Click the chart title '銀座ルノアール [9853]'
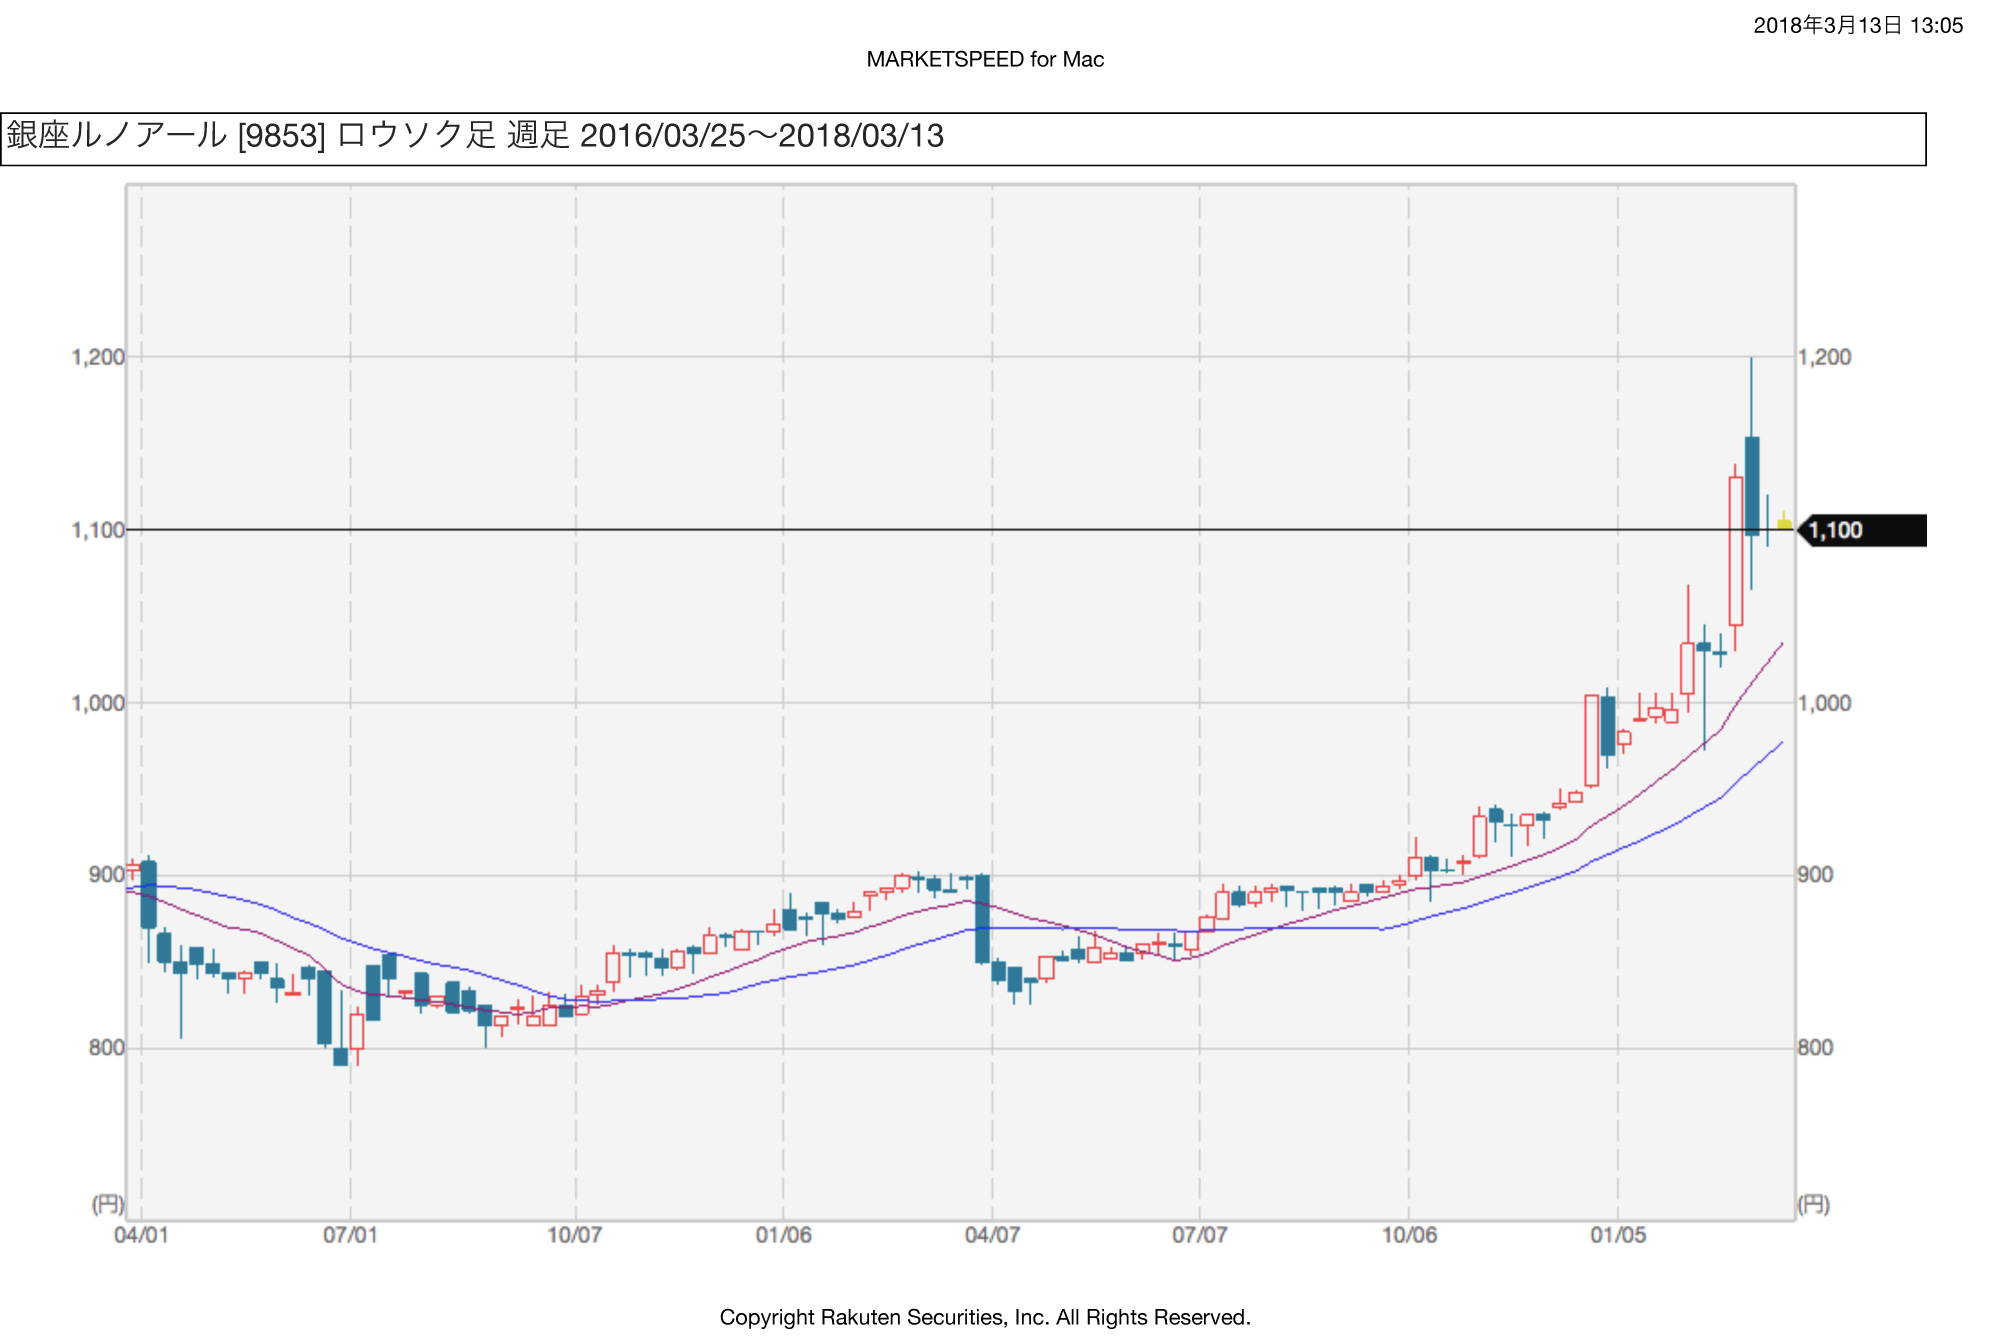Screen dimensions: 2000x1340 [x=167, y=135]
